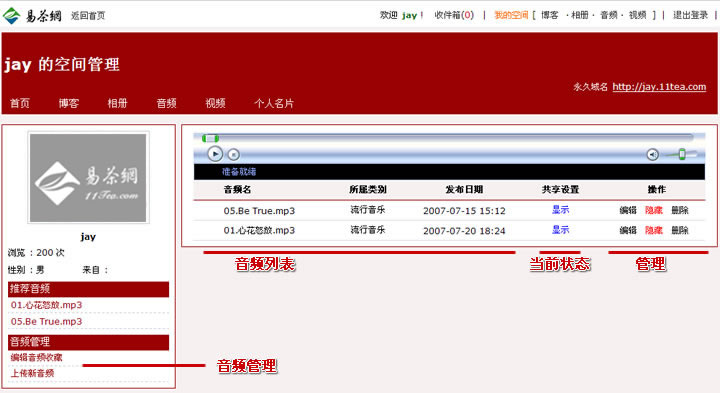Click date 2007-07-15 15:12
The height and width of the screenshot is (393, 720).
coord(464,211)
